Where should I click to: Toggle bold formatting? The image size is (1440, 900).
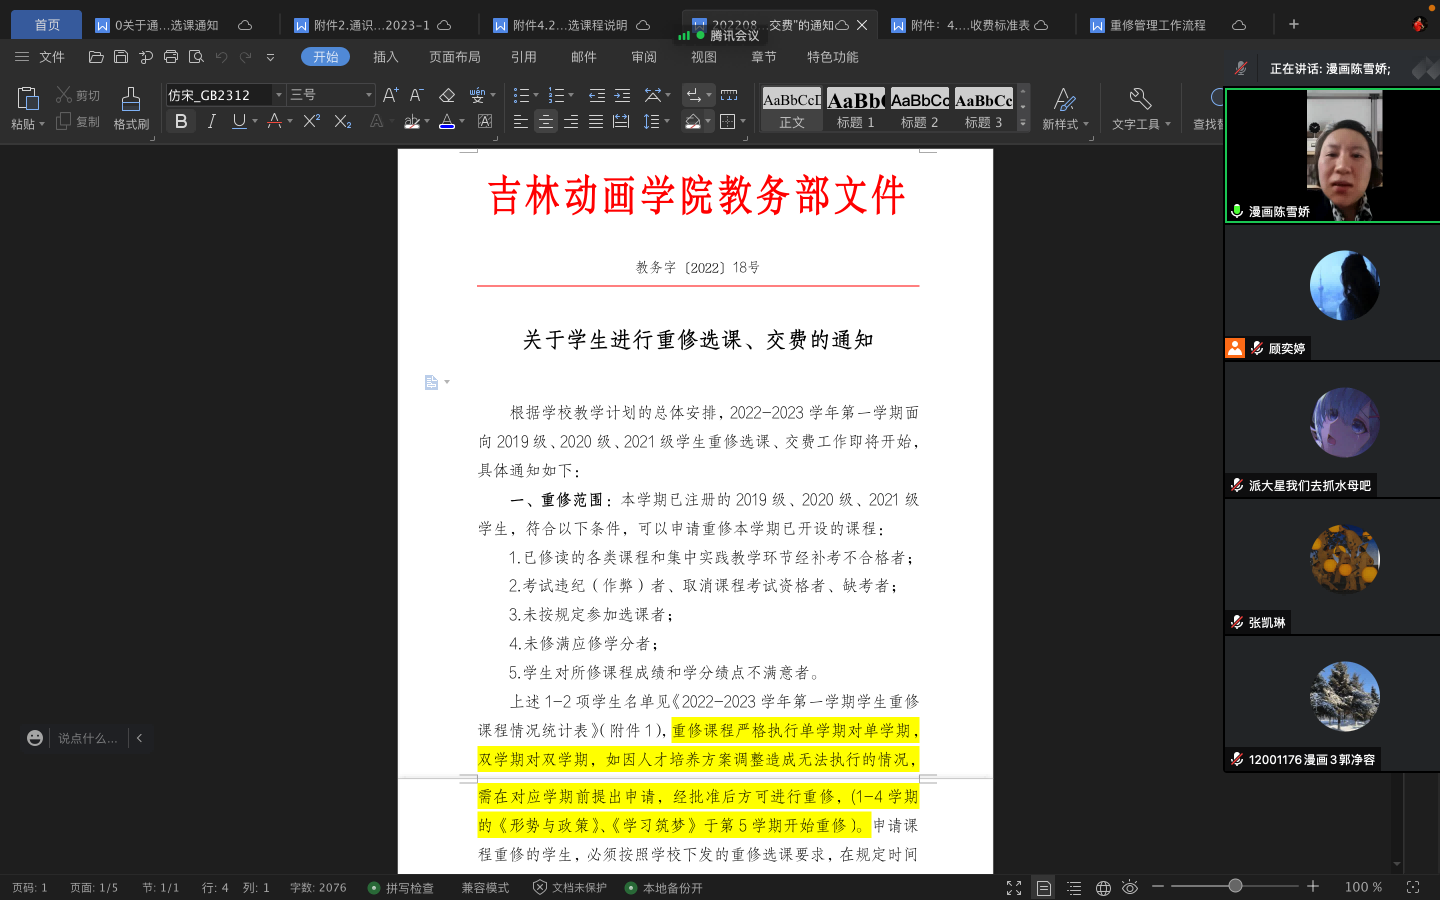coord(181,121)
